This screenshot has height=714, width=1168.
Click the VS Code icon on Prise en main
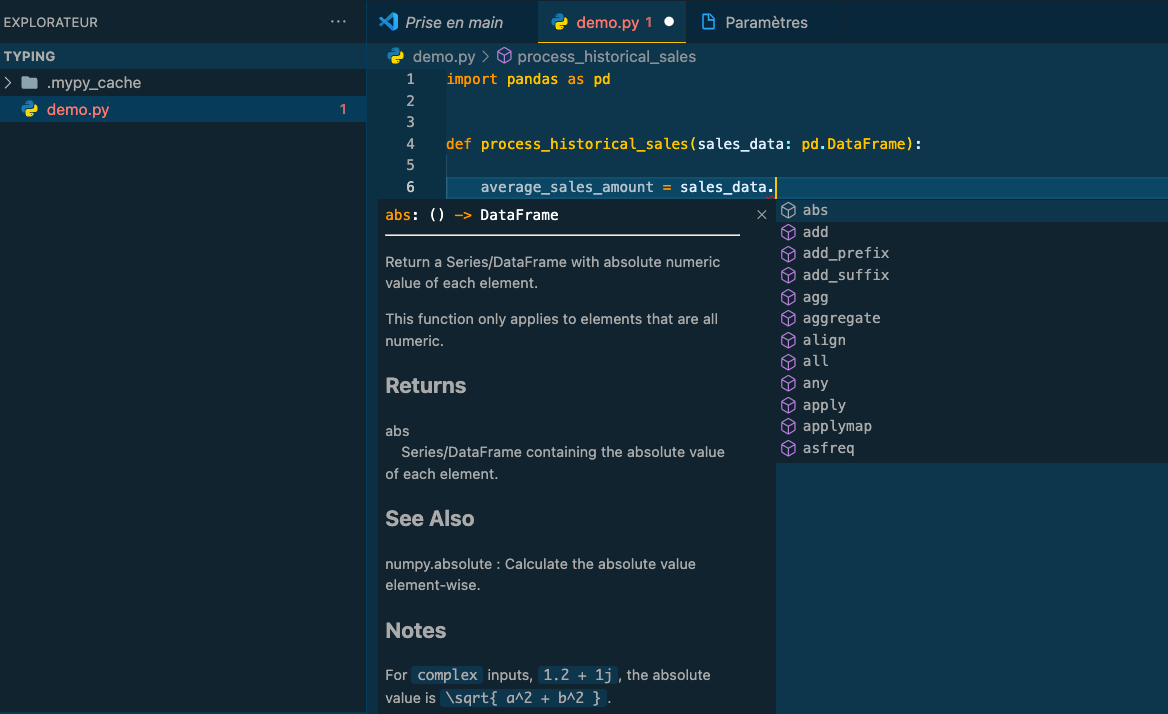tap(388, 22)
